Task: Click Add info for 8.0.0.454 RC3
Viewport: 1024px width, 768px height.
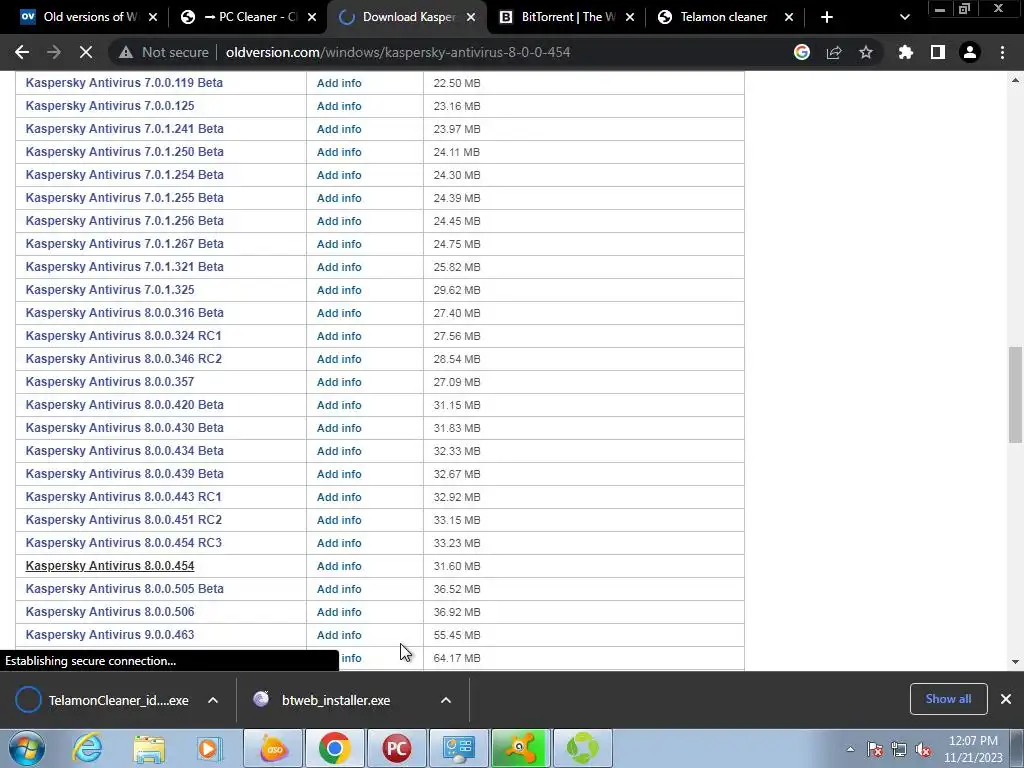Action: point(339,543)
